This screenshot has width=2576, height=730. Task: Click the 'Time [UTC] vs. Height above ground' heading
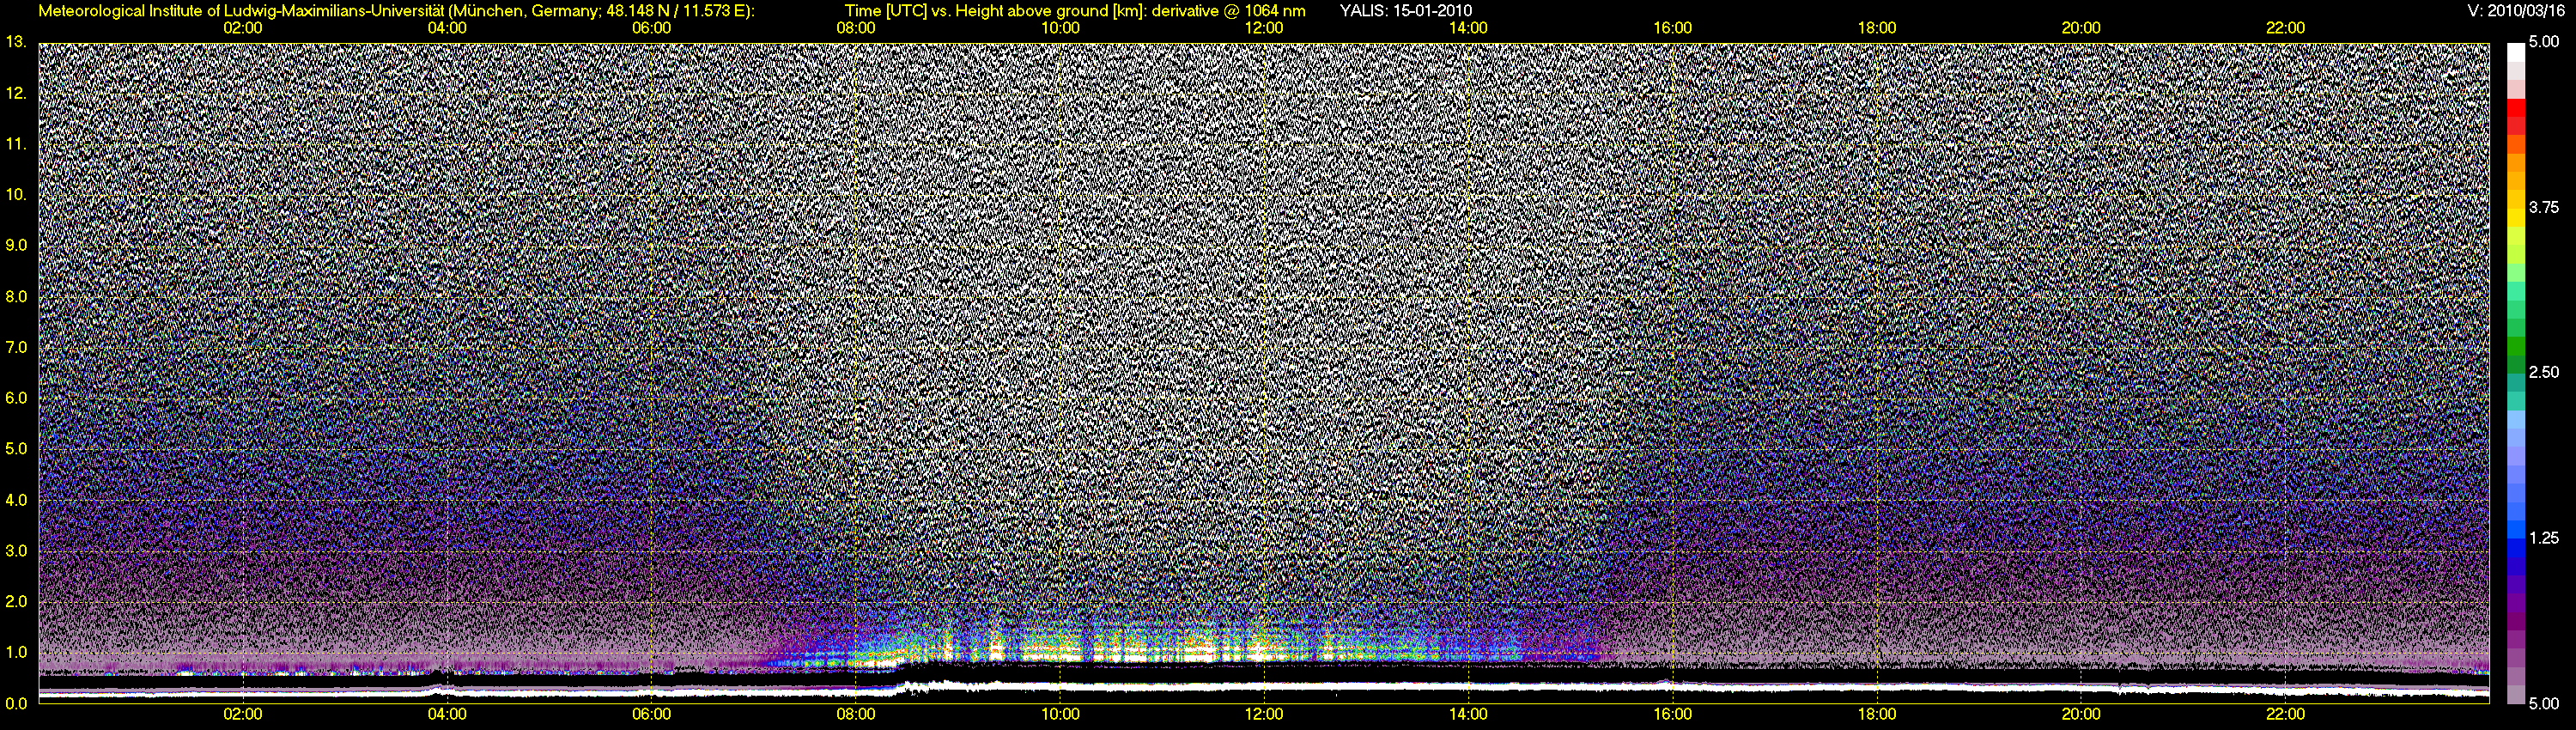1075,11
